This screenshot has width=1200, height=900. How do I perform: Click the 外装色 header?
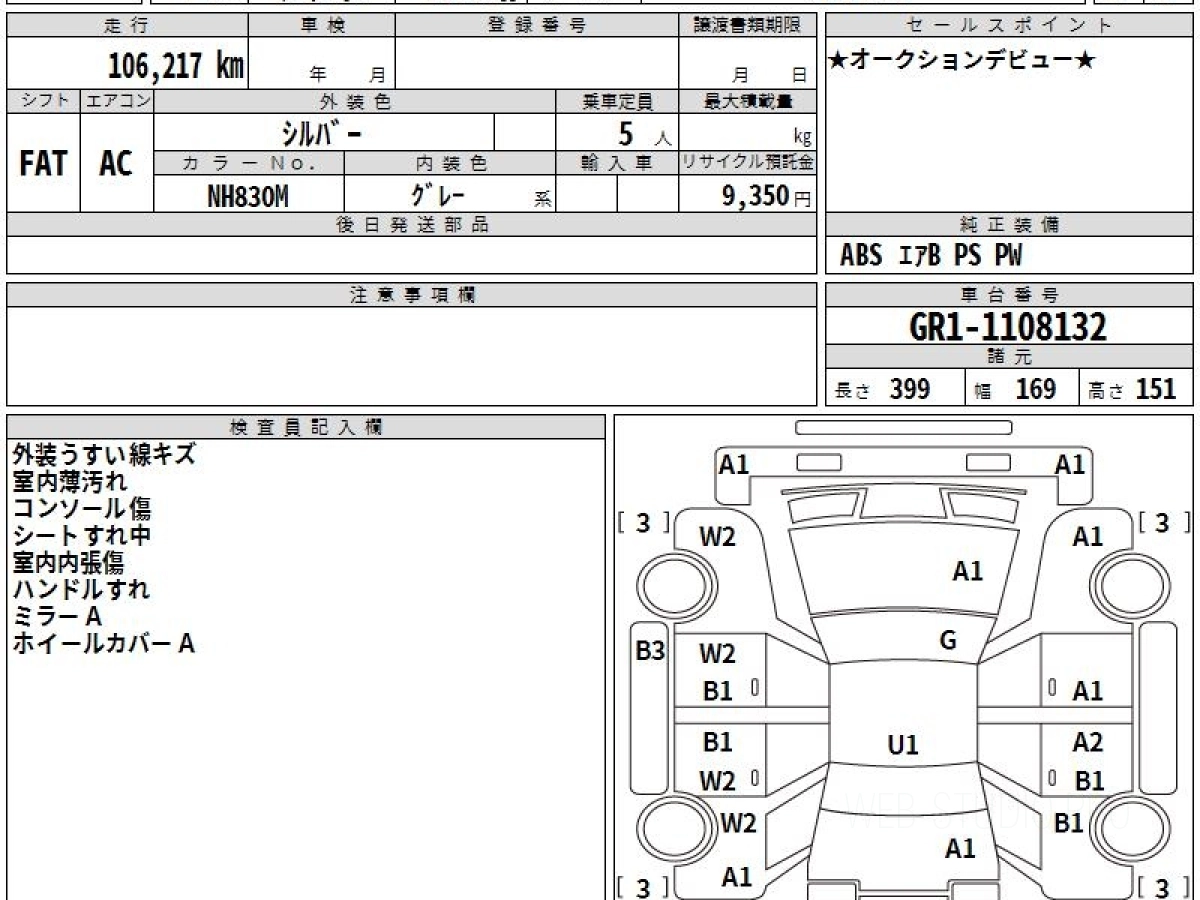coord(354,101)
